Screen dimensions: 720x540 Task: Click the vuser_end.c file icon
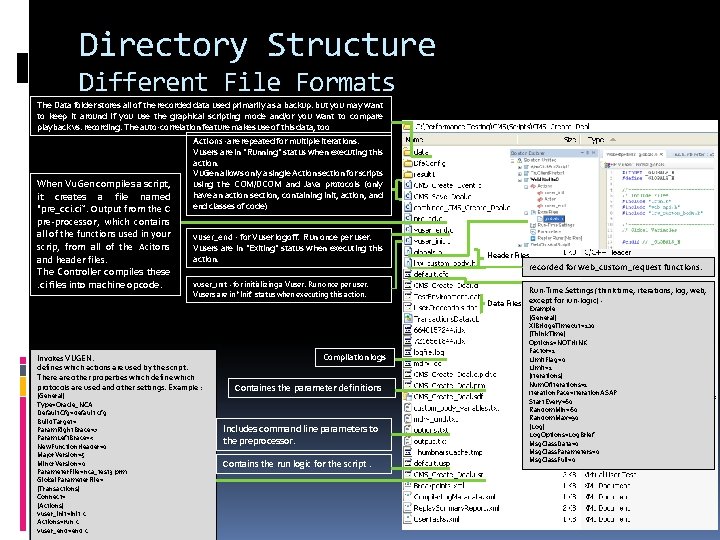[407, 230]
